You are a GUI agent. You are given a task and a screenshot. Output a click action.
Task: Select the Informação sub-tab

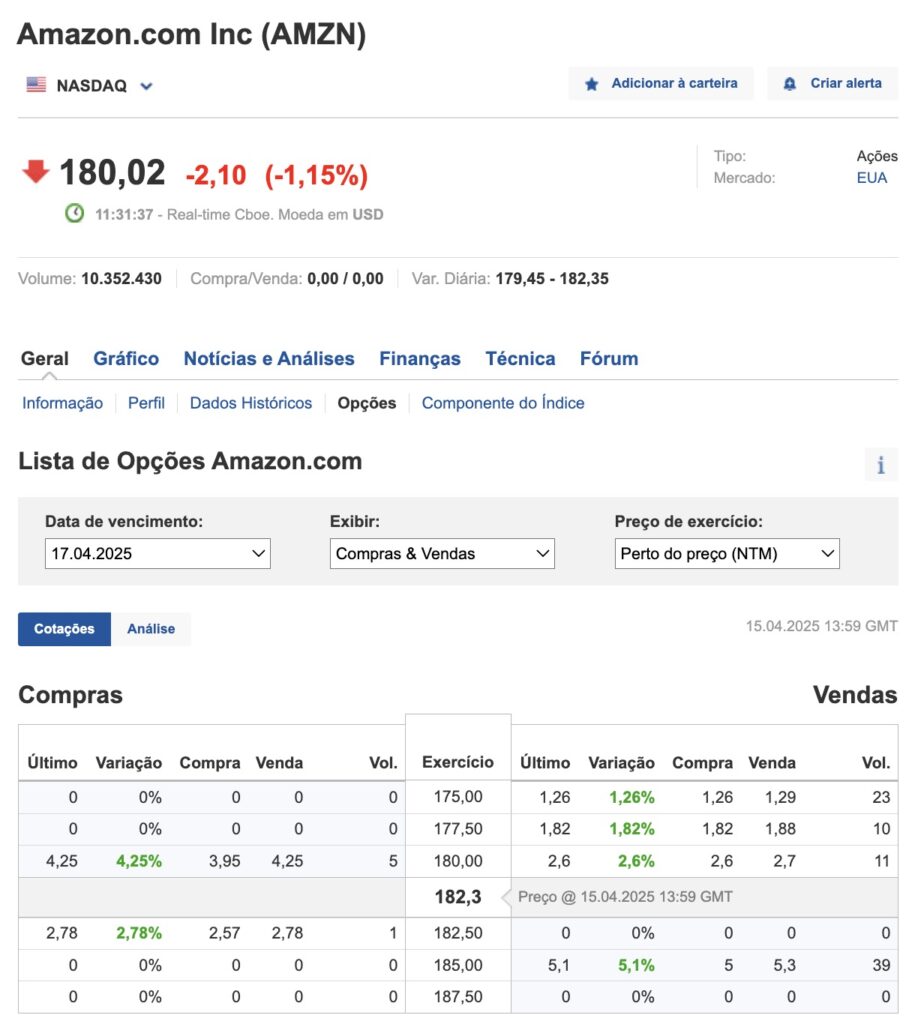(x=63, y=403)
